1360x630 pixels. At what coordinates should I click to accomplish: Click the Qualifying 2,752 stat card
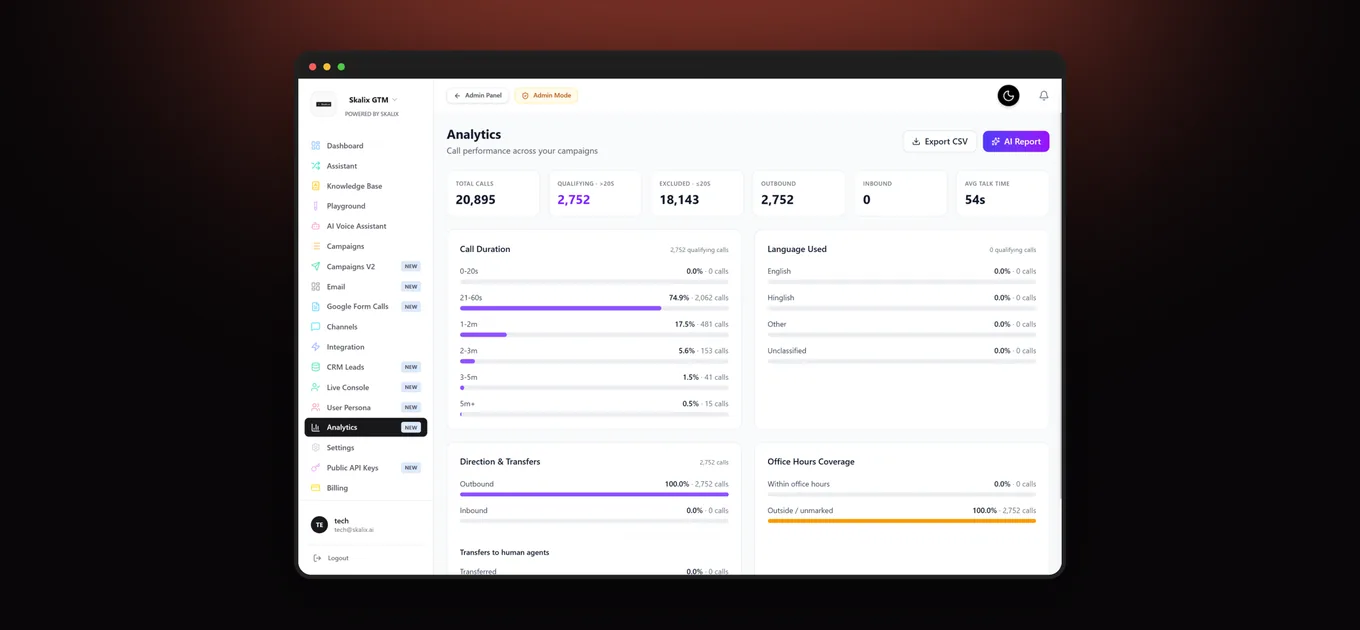point(595,193)
